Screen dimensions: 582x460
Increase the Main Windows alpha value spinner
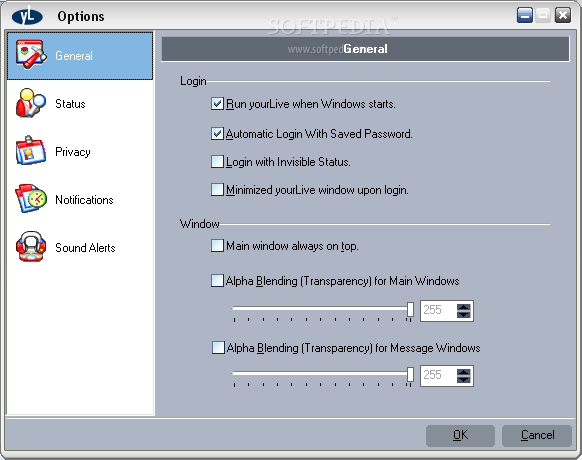[x=464, y=307]
